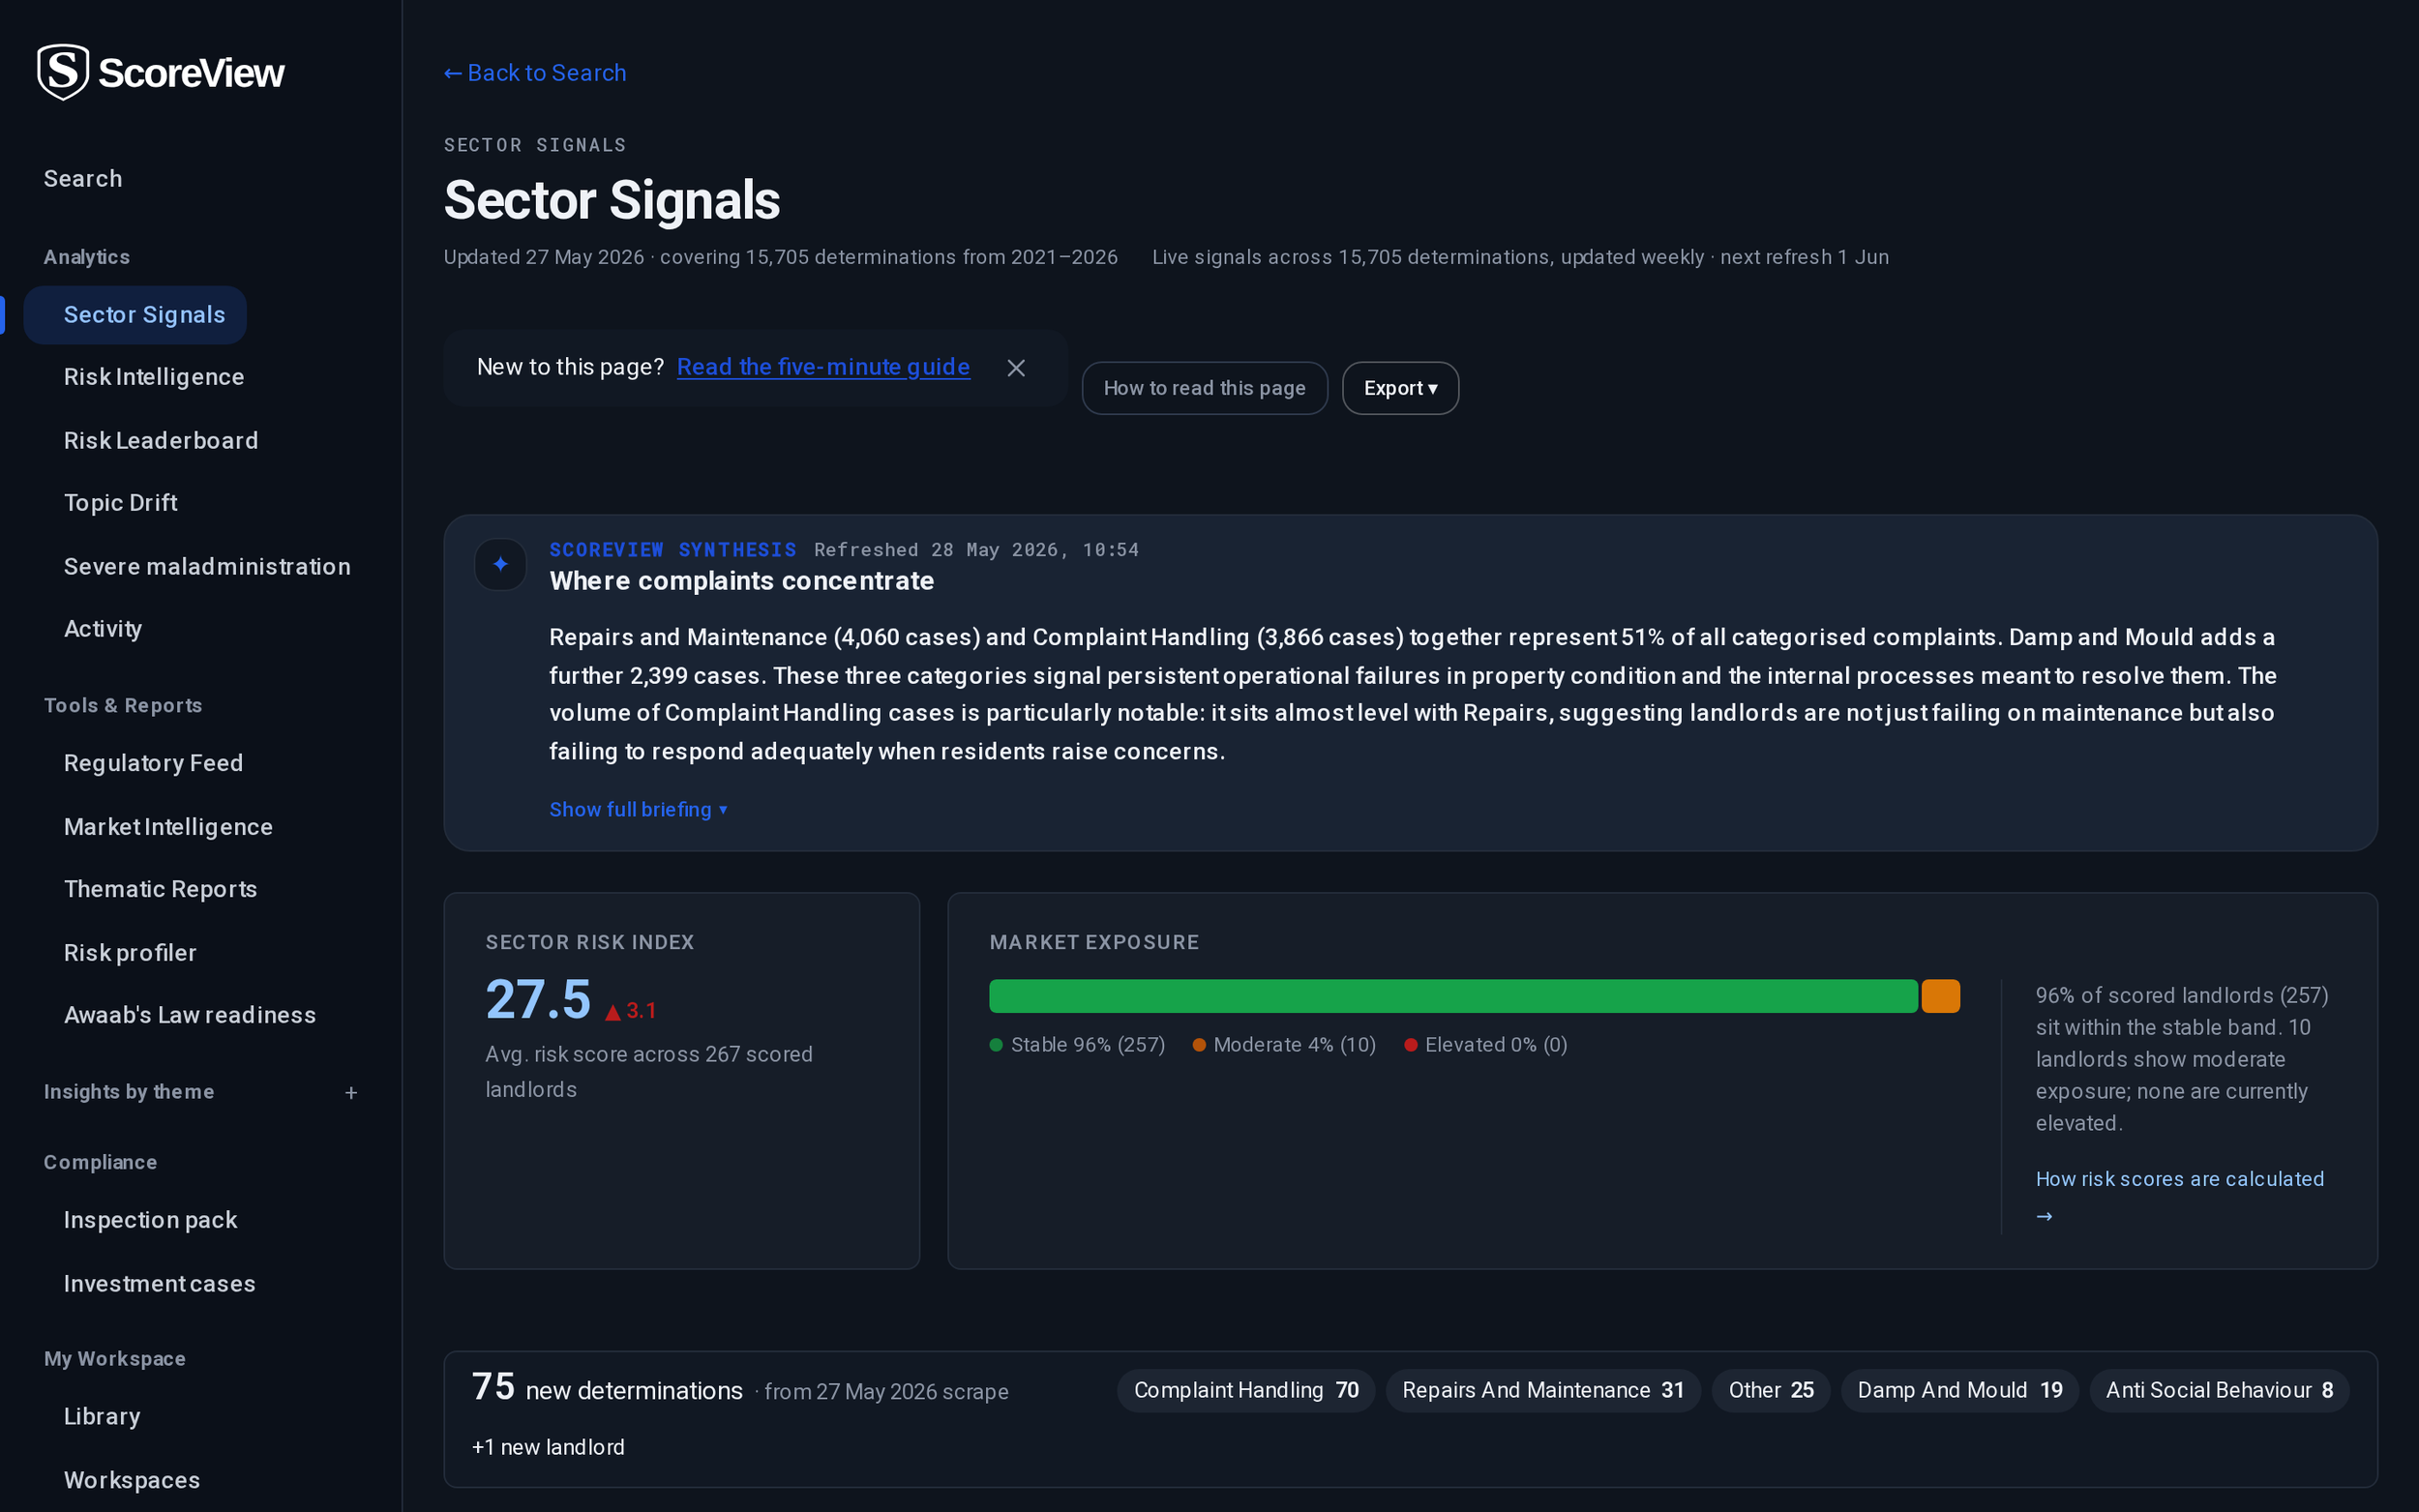Viewport: 2419px width, 1512px height.
Task: Click the Sector Signals page title
Action: pos(611,200)
